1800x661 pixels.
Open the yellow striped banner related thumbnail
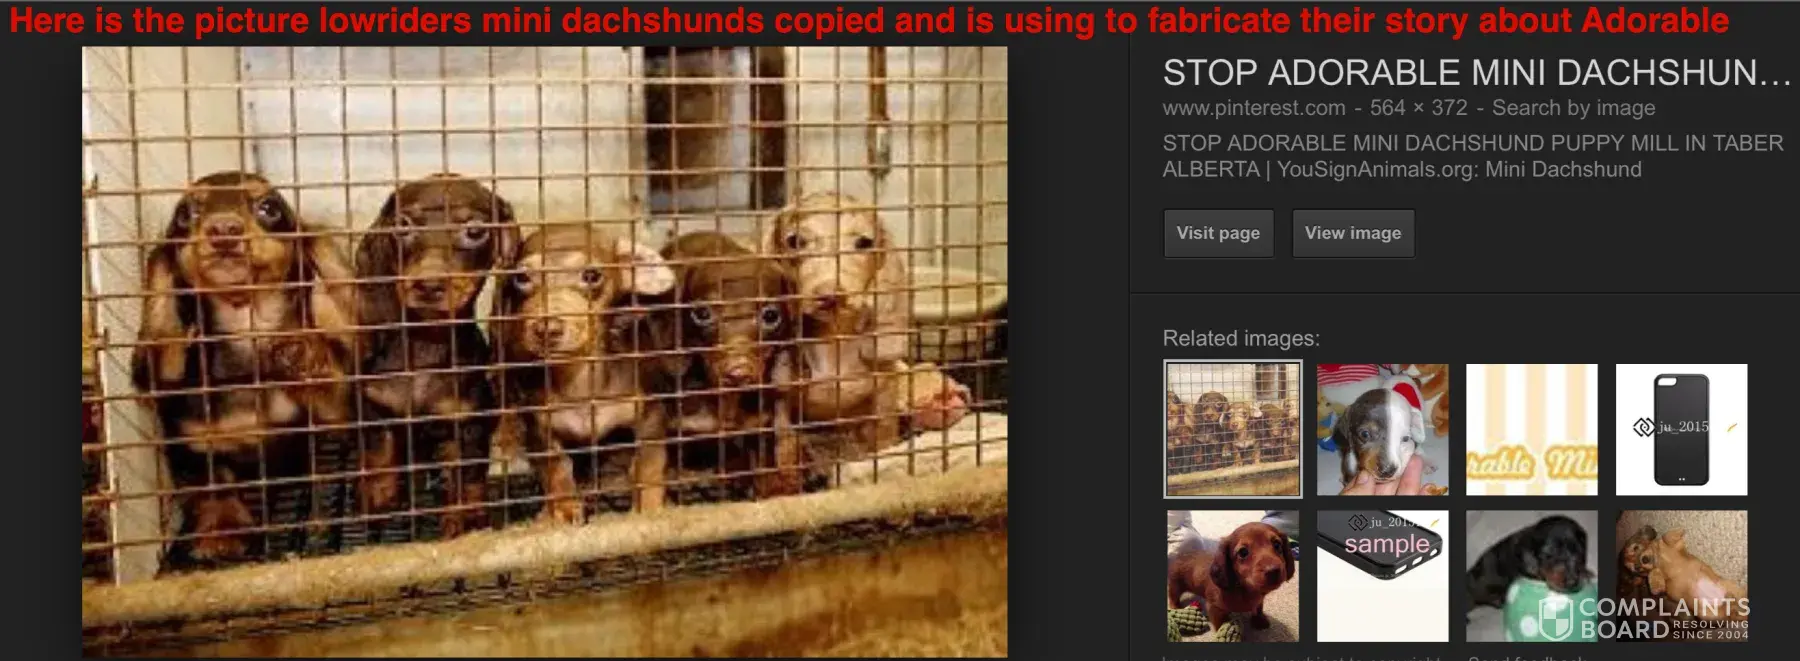pyautogui.click(x=1532, y=430)
